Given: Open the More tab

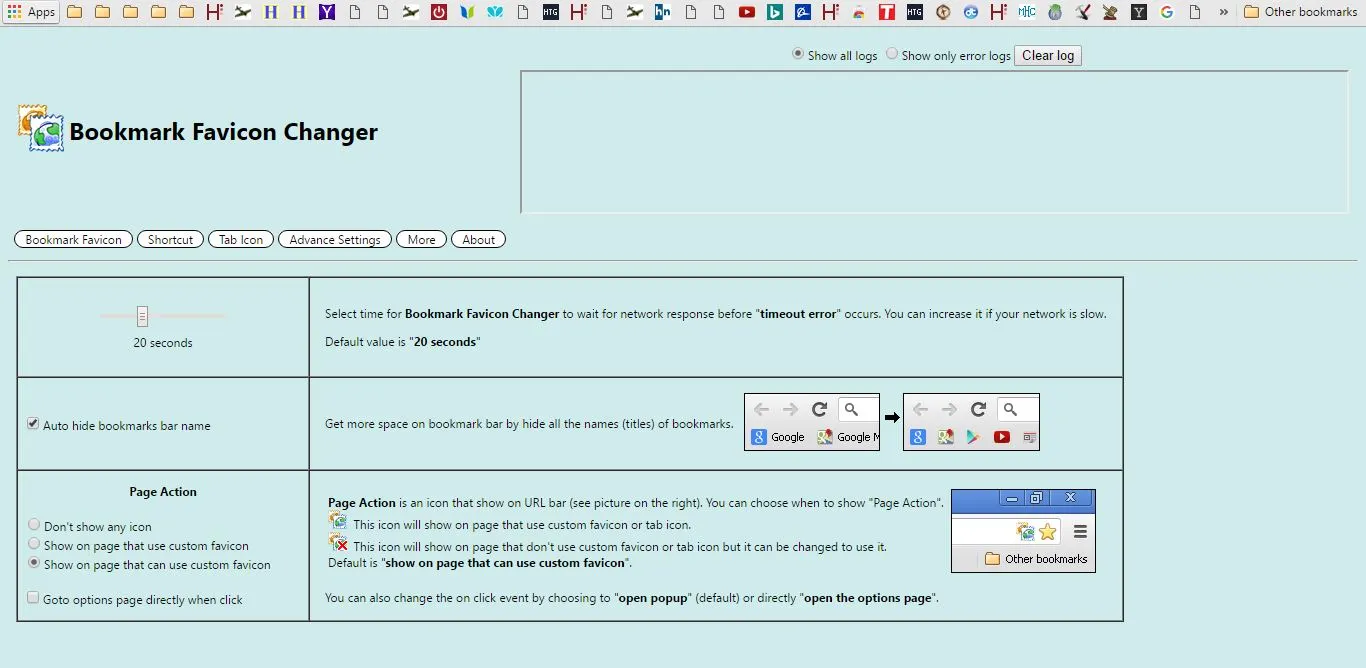Looking at the screenshot, I should pyautogui.click(x=421, y=240).
